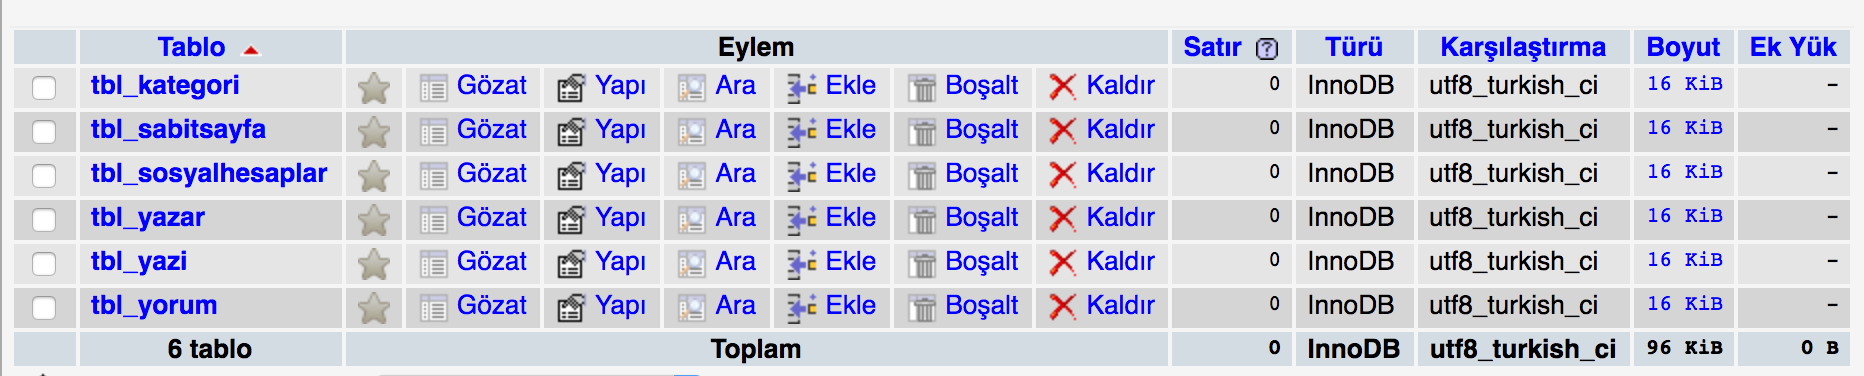Select the tbl_yazar row checkbox
Screen dimensions: 1864x376
[x=44, y=220]
